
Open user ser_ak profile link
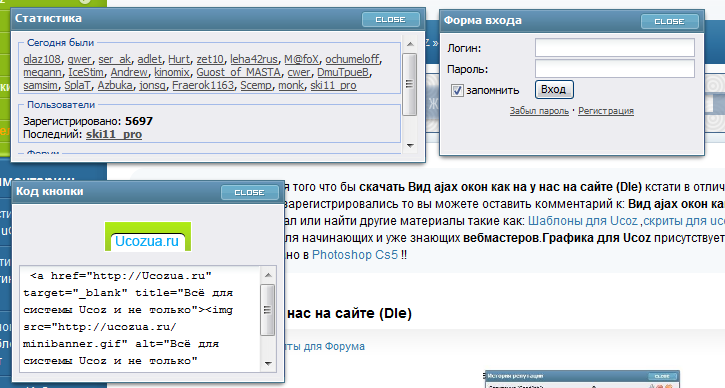[x=115, y=59]
